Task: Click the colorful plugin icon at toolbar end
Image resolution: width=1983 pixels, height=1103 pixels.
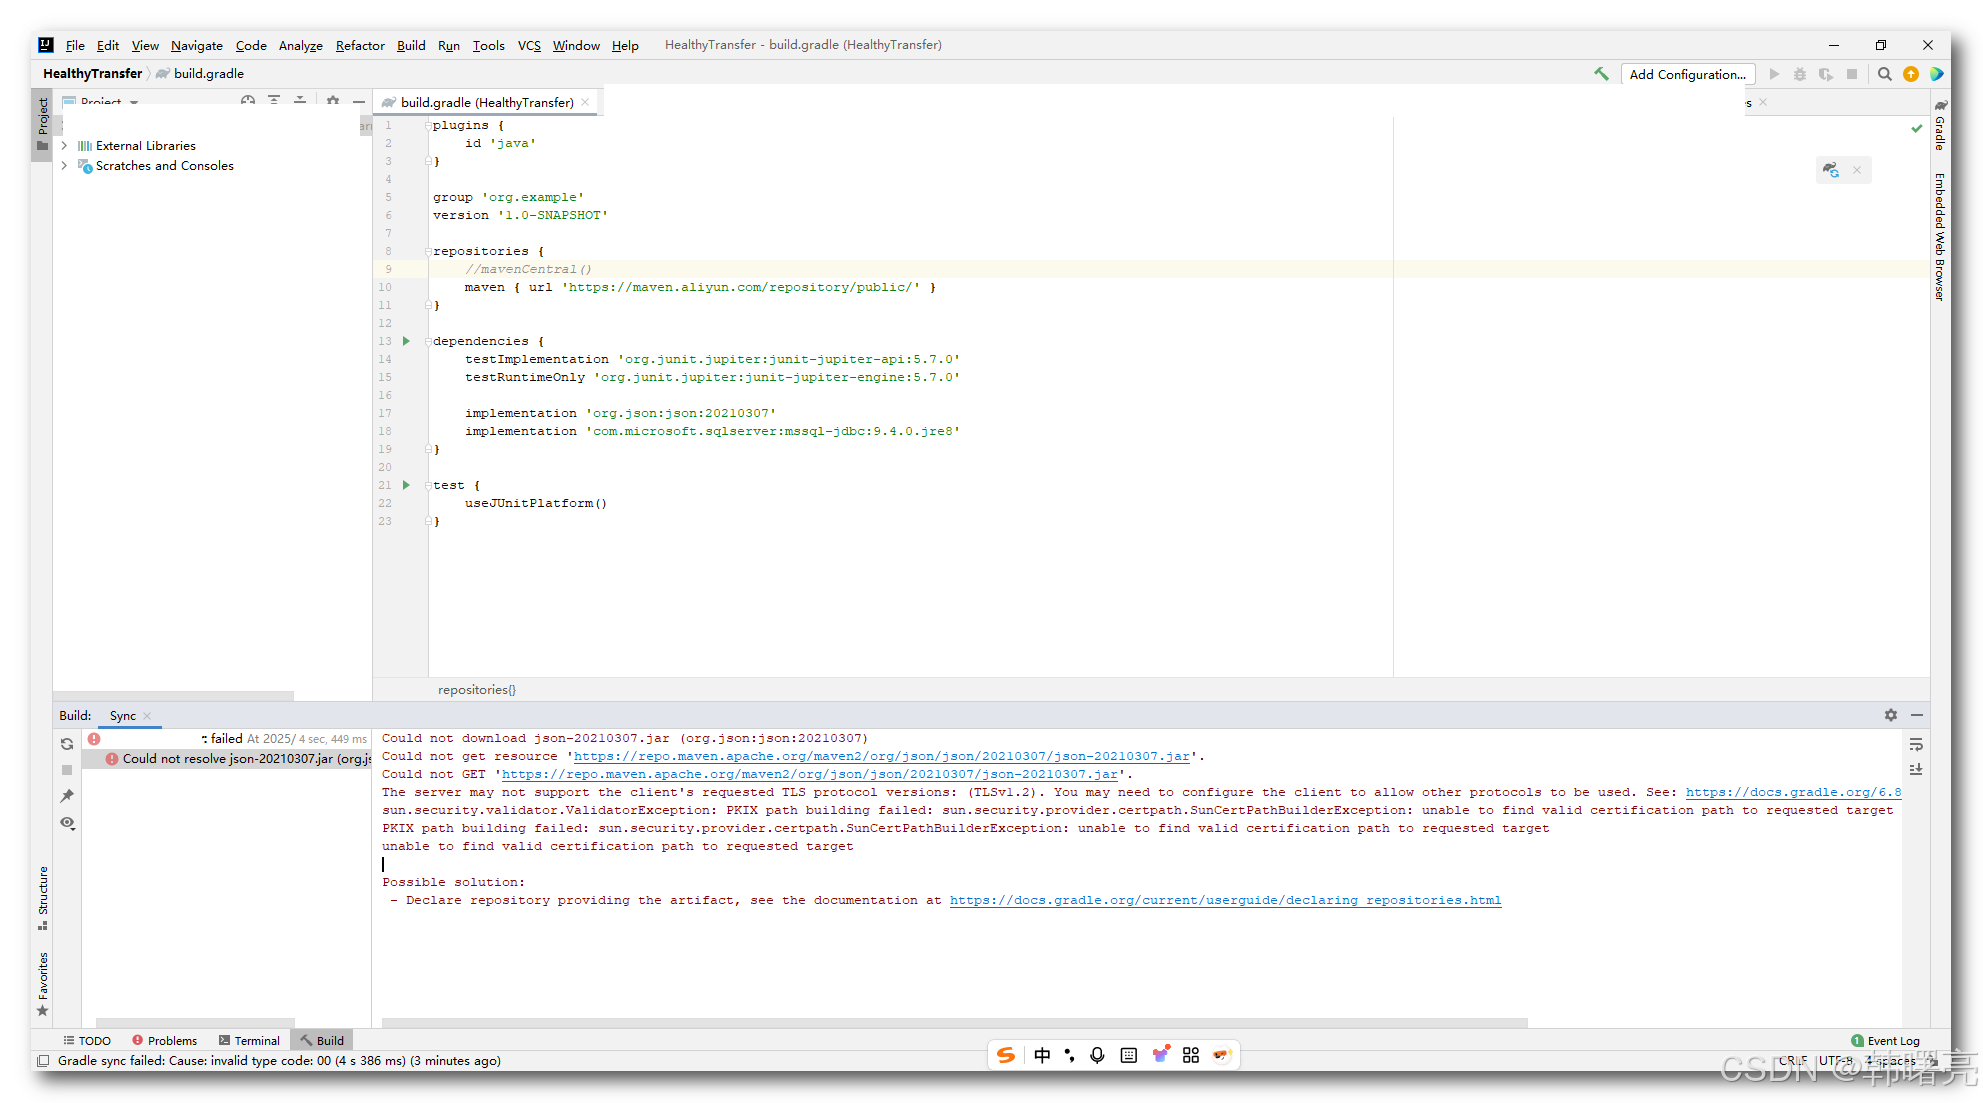Action: click(1937, 74)
